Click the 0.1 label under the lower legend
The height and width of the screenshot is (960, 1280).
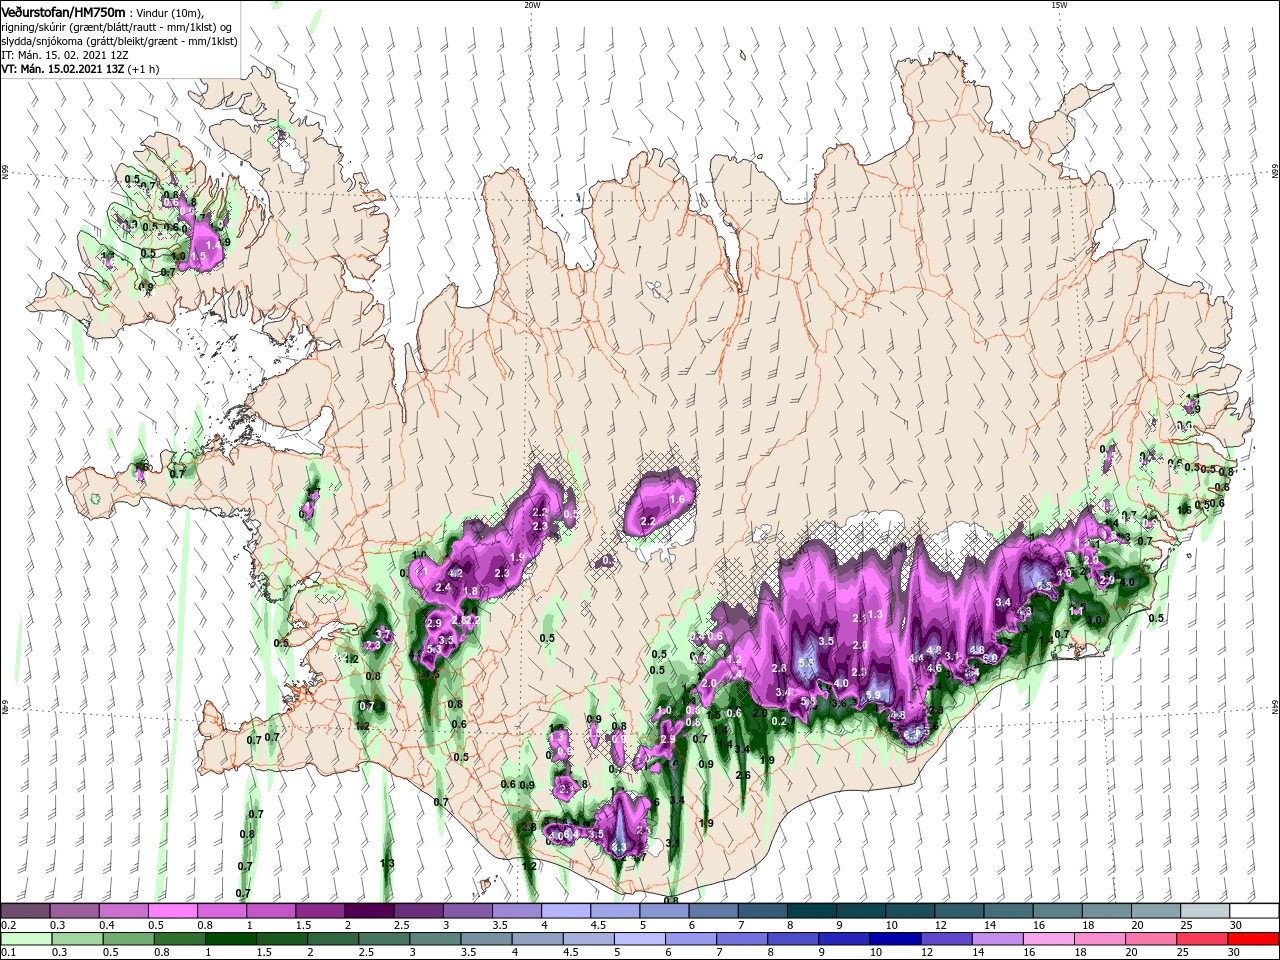pos(8,953)
